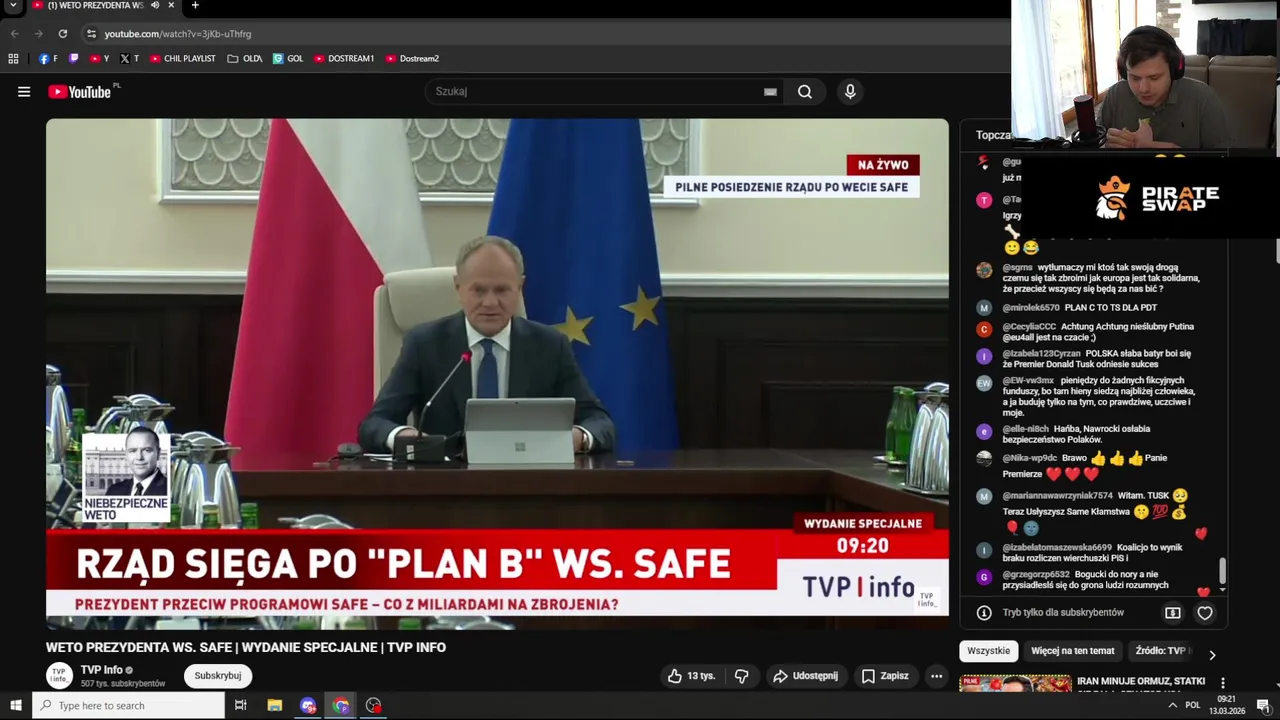Screen dimensions: 1280x720
Task: Open the Super Chat dollar icon in chat
Action: click(1173, 613)
